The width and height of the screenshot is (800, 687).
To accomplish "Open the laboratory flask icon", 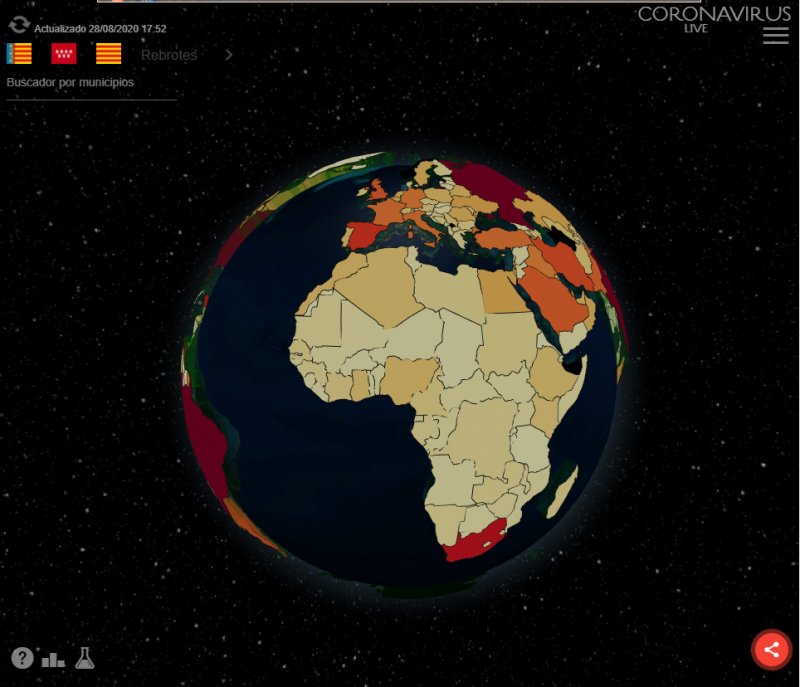I will pyautogui.click(x=85, y=658).
